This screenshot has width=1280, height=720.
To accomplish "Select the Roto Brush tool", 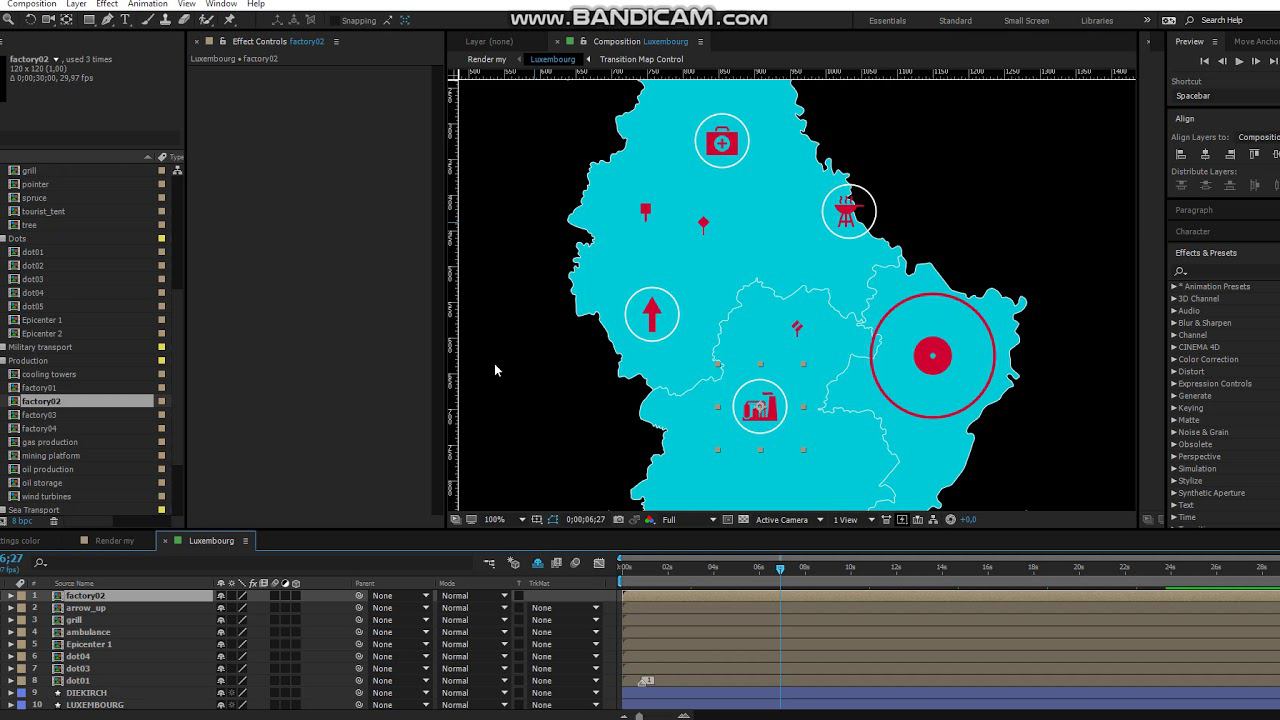I will (x=208, y=20).
